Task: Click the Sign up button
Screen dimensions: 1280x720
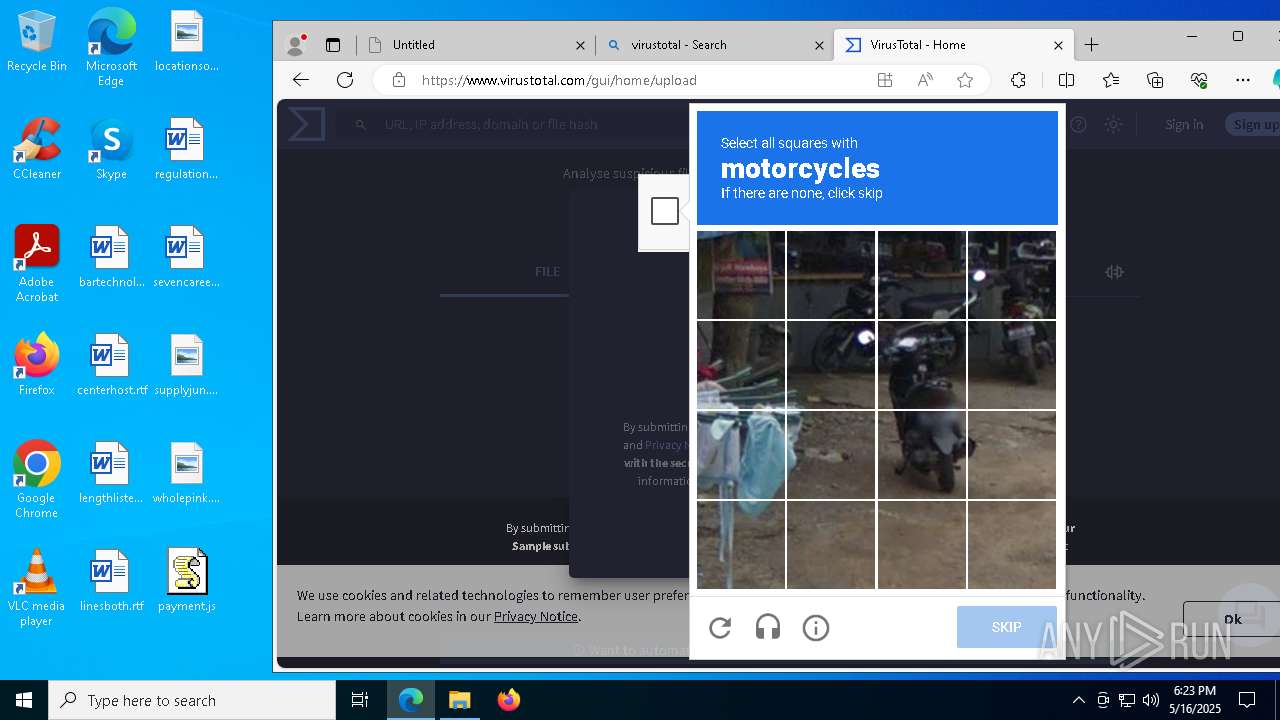Action: tap(1255, 125)
